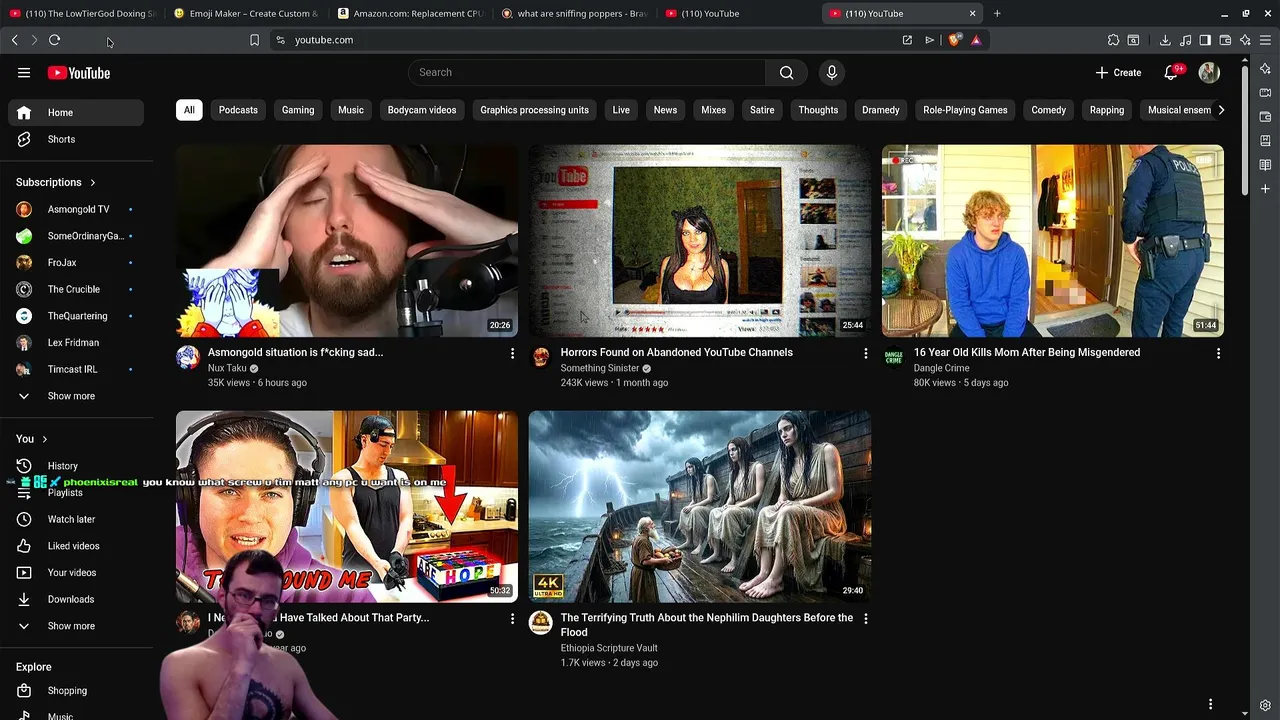Click the Nux Taku channel avatar
Viewport: 1280px width, 720px height.
(x=188, y=358)
